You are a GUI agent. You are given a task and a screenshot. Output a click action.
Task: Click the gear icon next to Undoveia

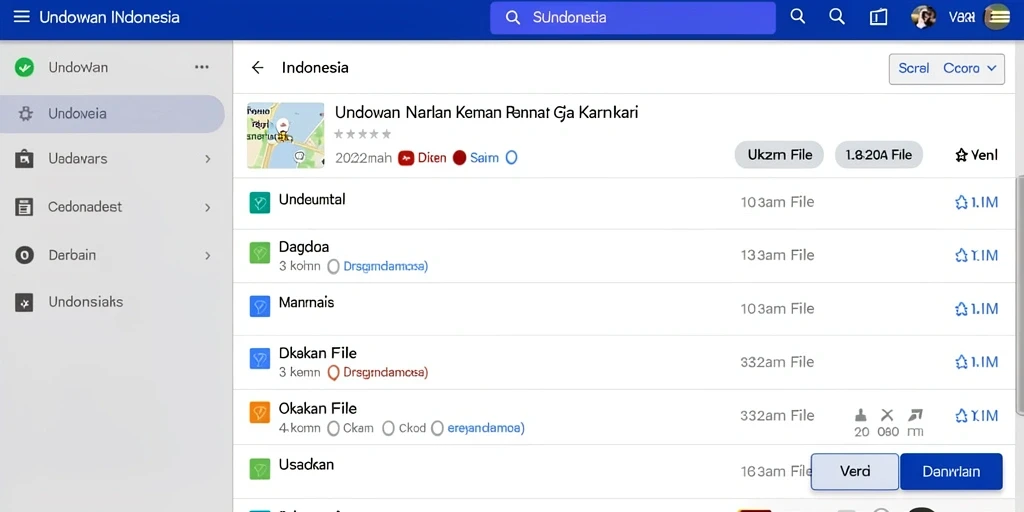tap(25, 114)
